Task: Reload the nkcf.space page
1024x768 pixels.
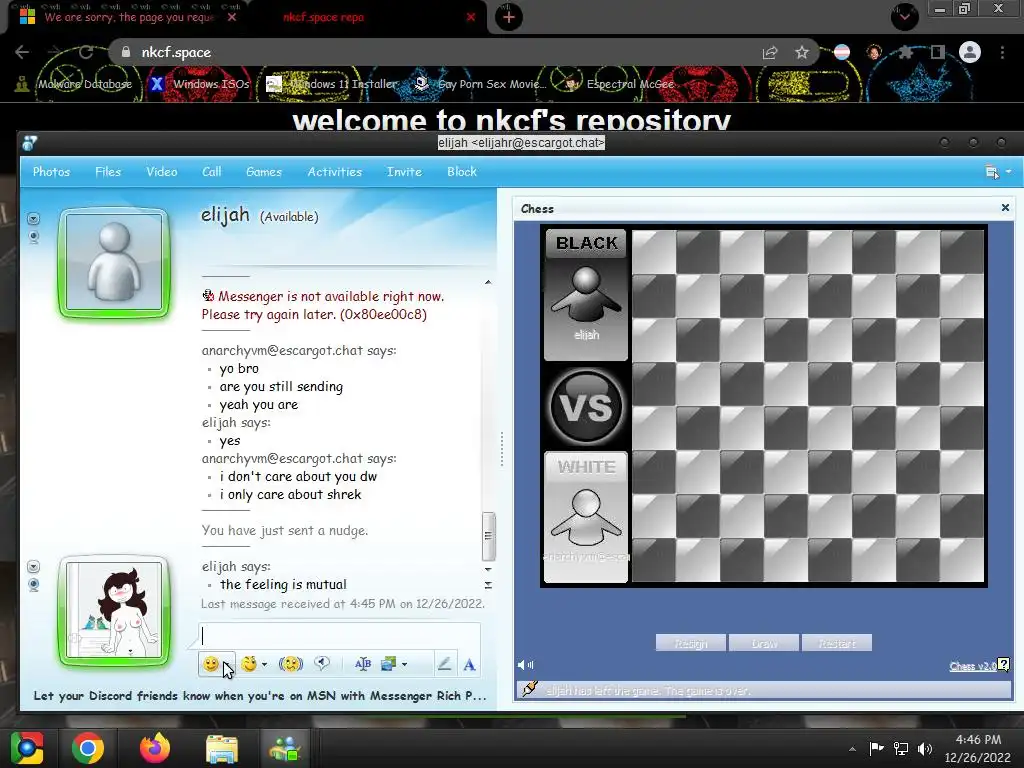Action: click(86, 52)
